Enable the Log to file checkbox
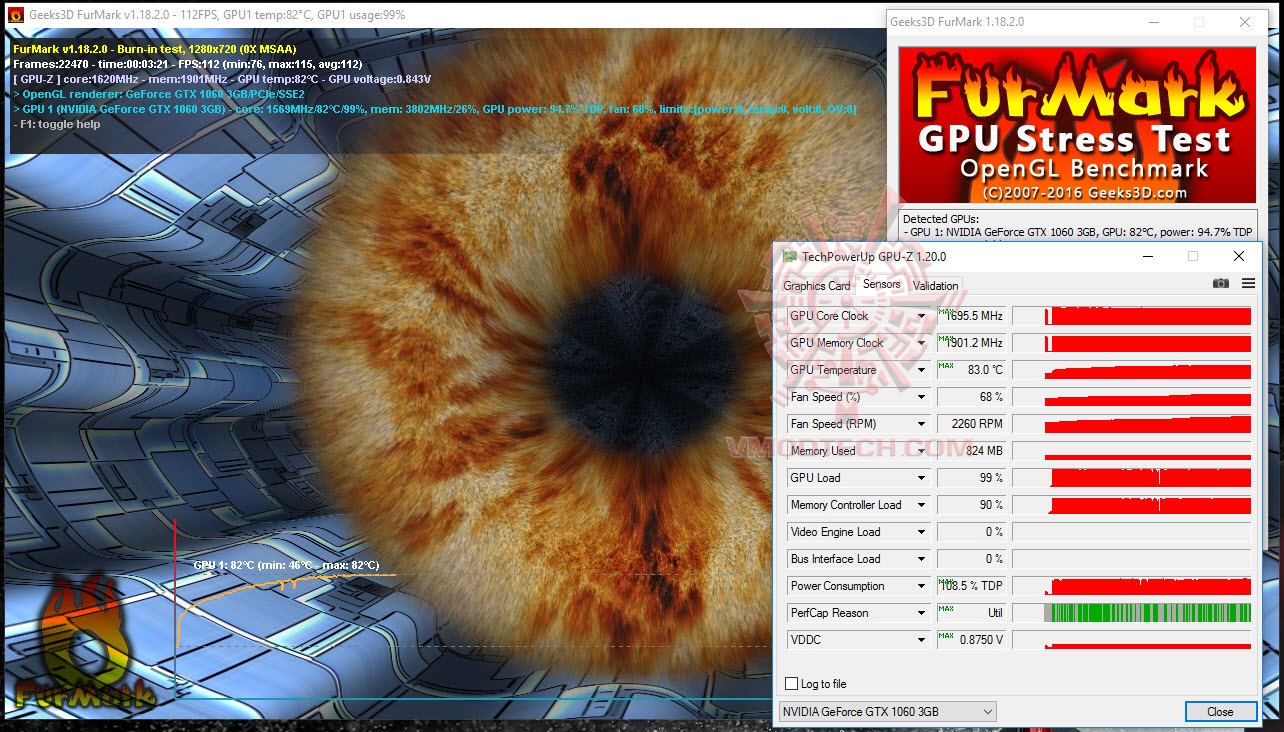 point(792,684)
